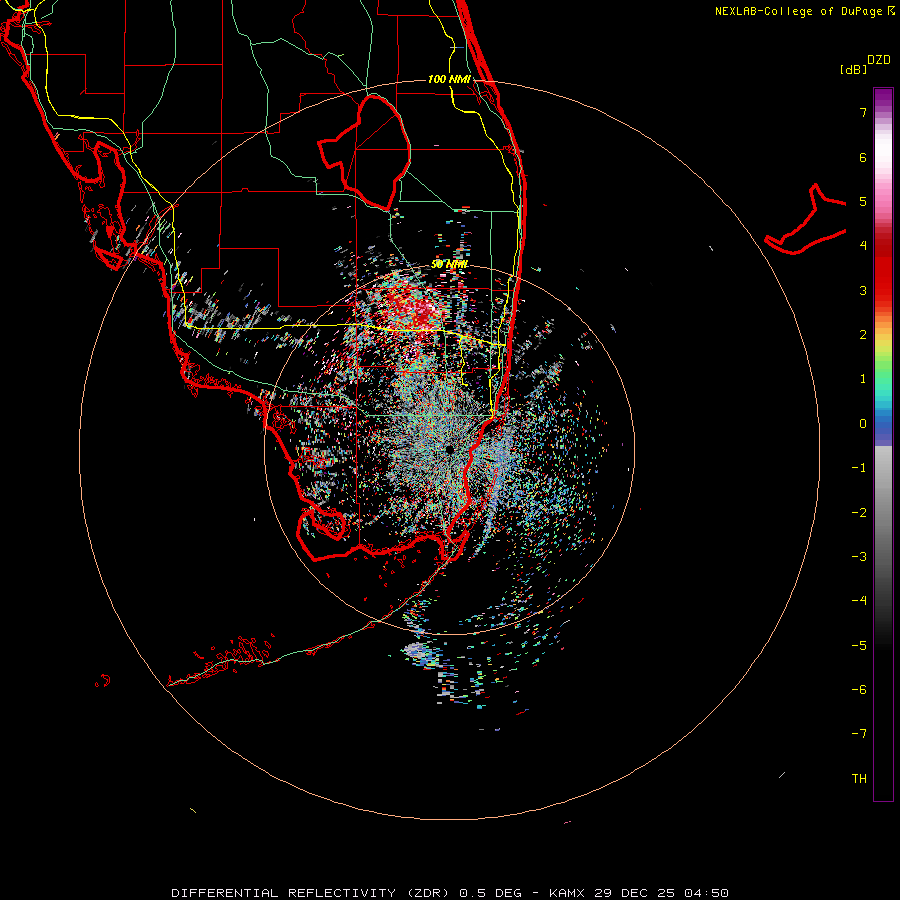Click the -7 dB label on the color scale
900x900 pixels.
click(859, 734)
